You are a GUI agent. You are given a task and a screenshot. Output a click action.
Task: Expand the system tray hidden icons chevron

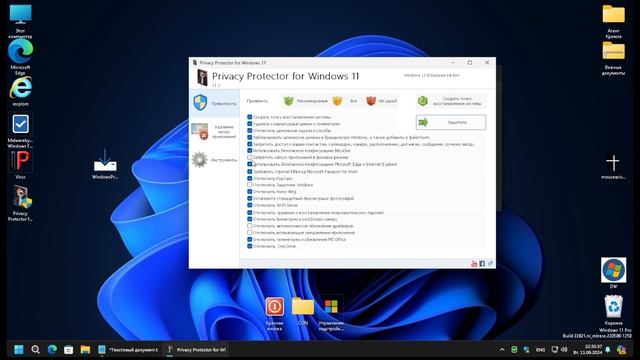click(502, 350)
